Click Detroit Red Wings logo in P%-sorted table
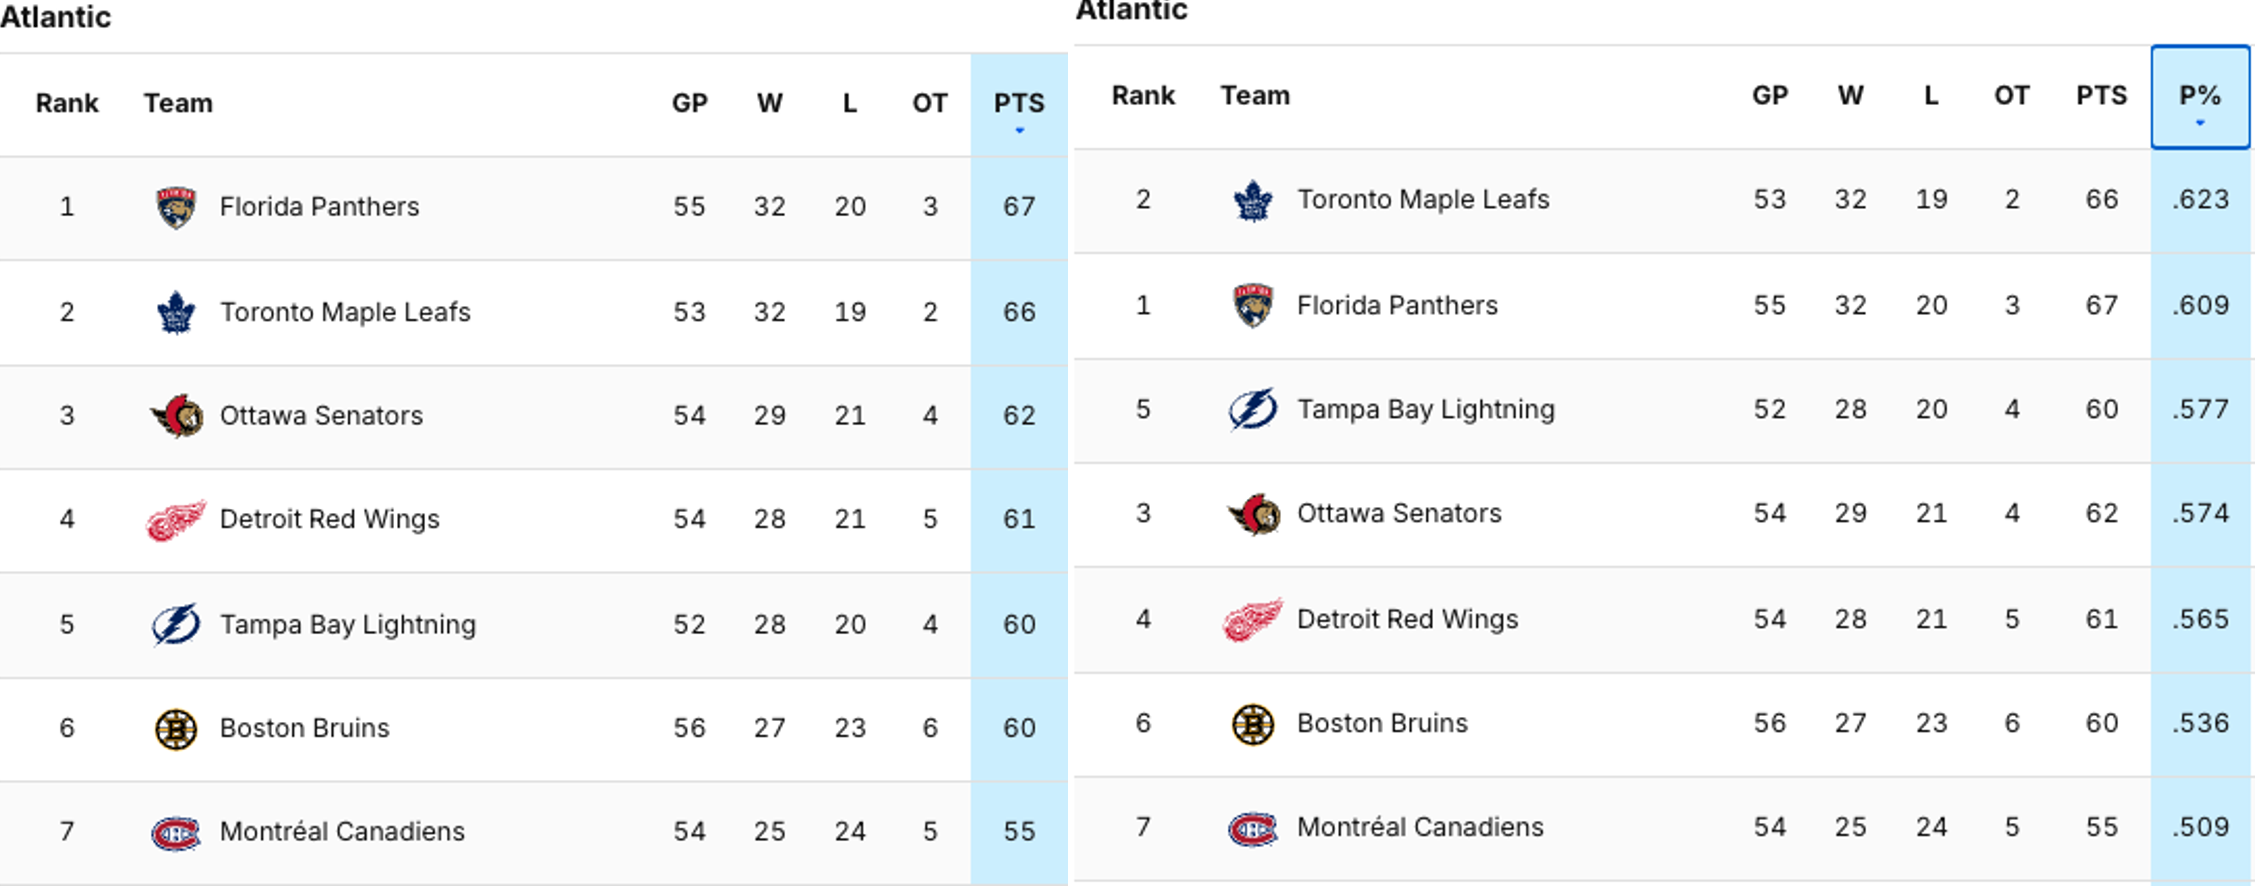 pos(1252,620)
